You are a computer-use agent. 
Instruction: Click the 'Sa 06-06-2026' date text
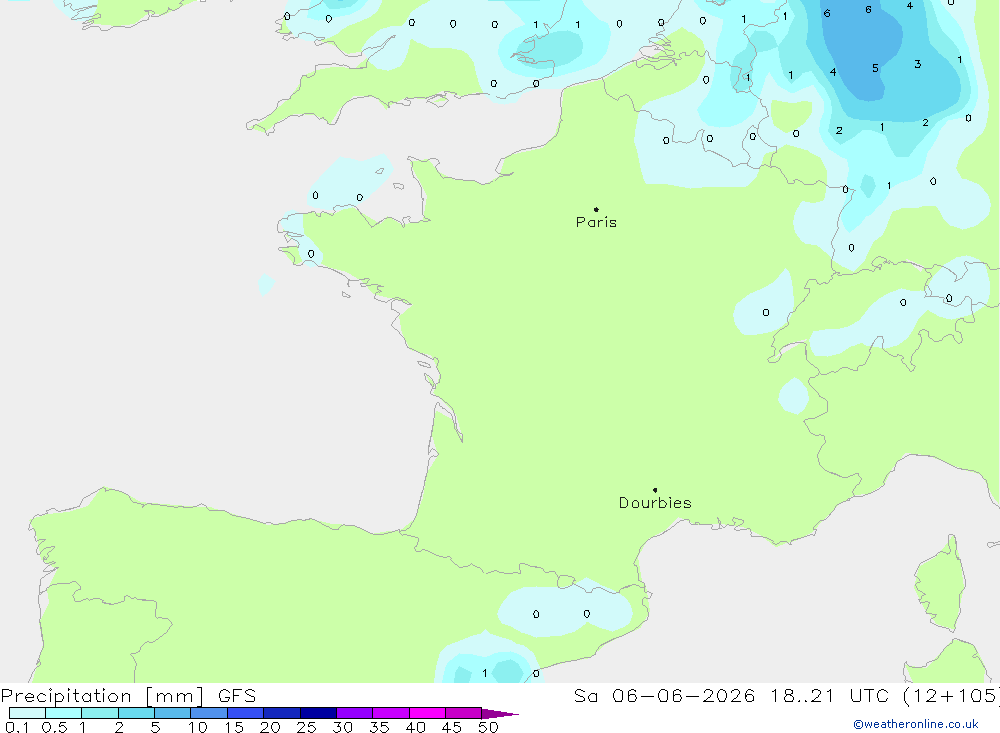click(664, 696)
